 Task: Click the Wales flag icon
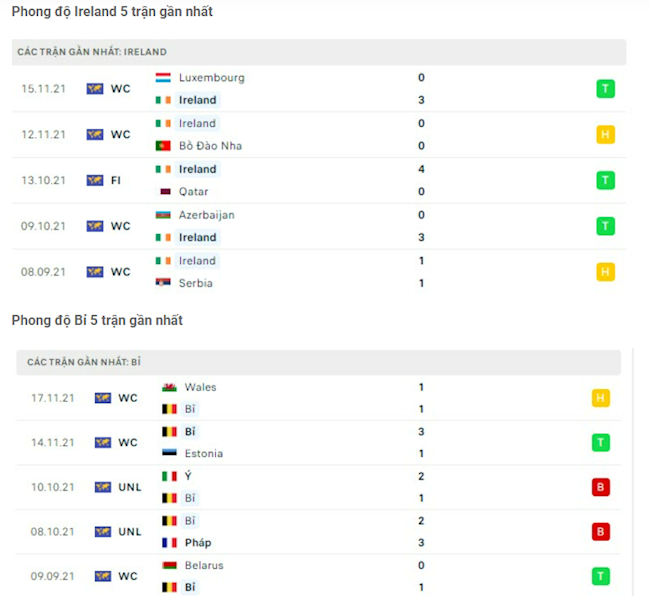click(x=169, y=387)
